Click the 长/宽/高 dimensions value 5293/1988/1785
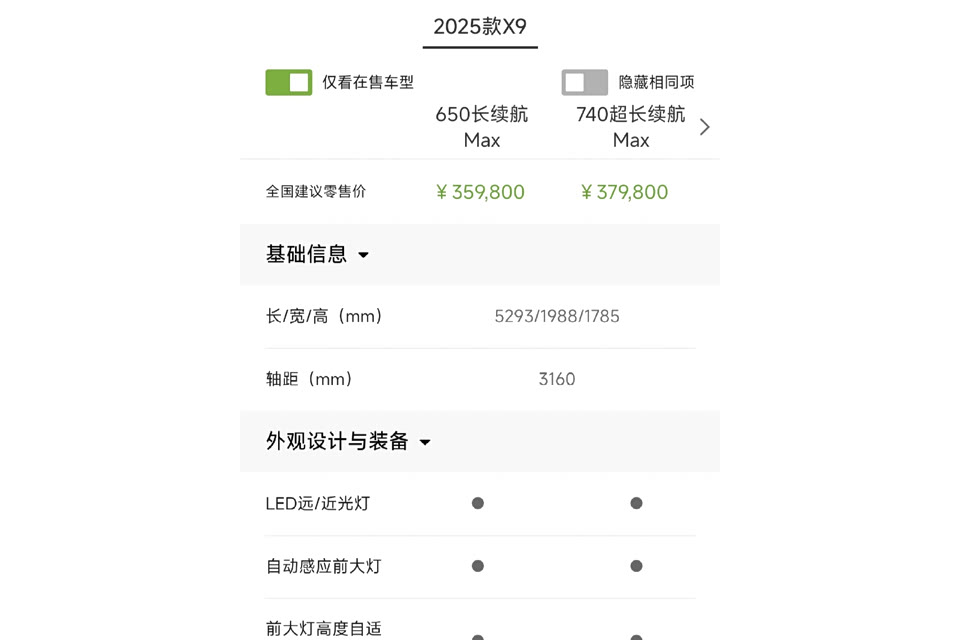Screen dimensions: 960x640 (x=557, y=316)
